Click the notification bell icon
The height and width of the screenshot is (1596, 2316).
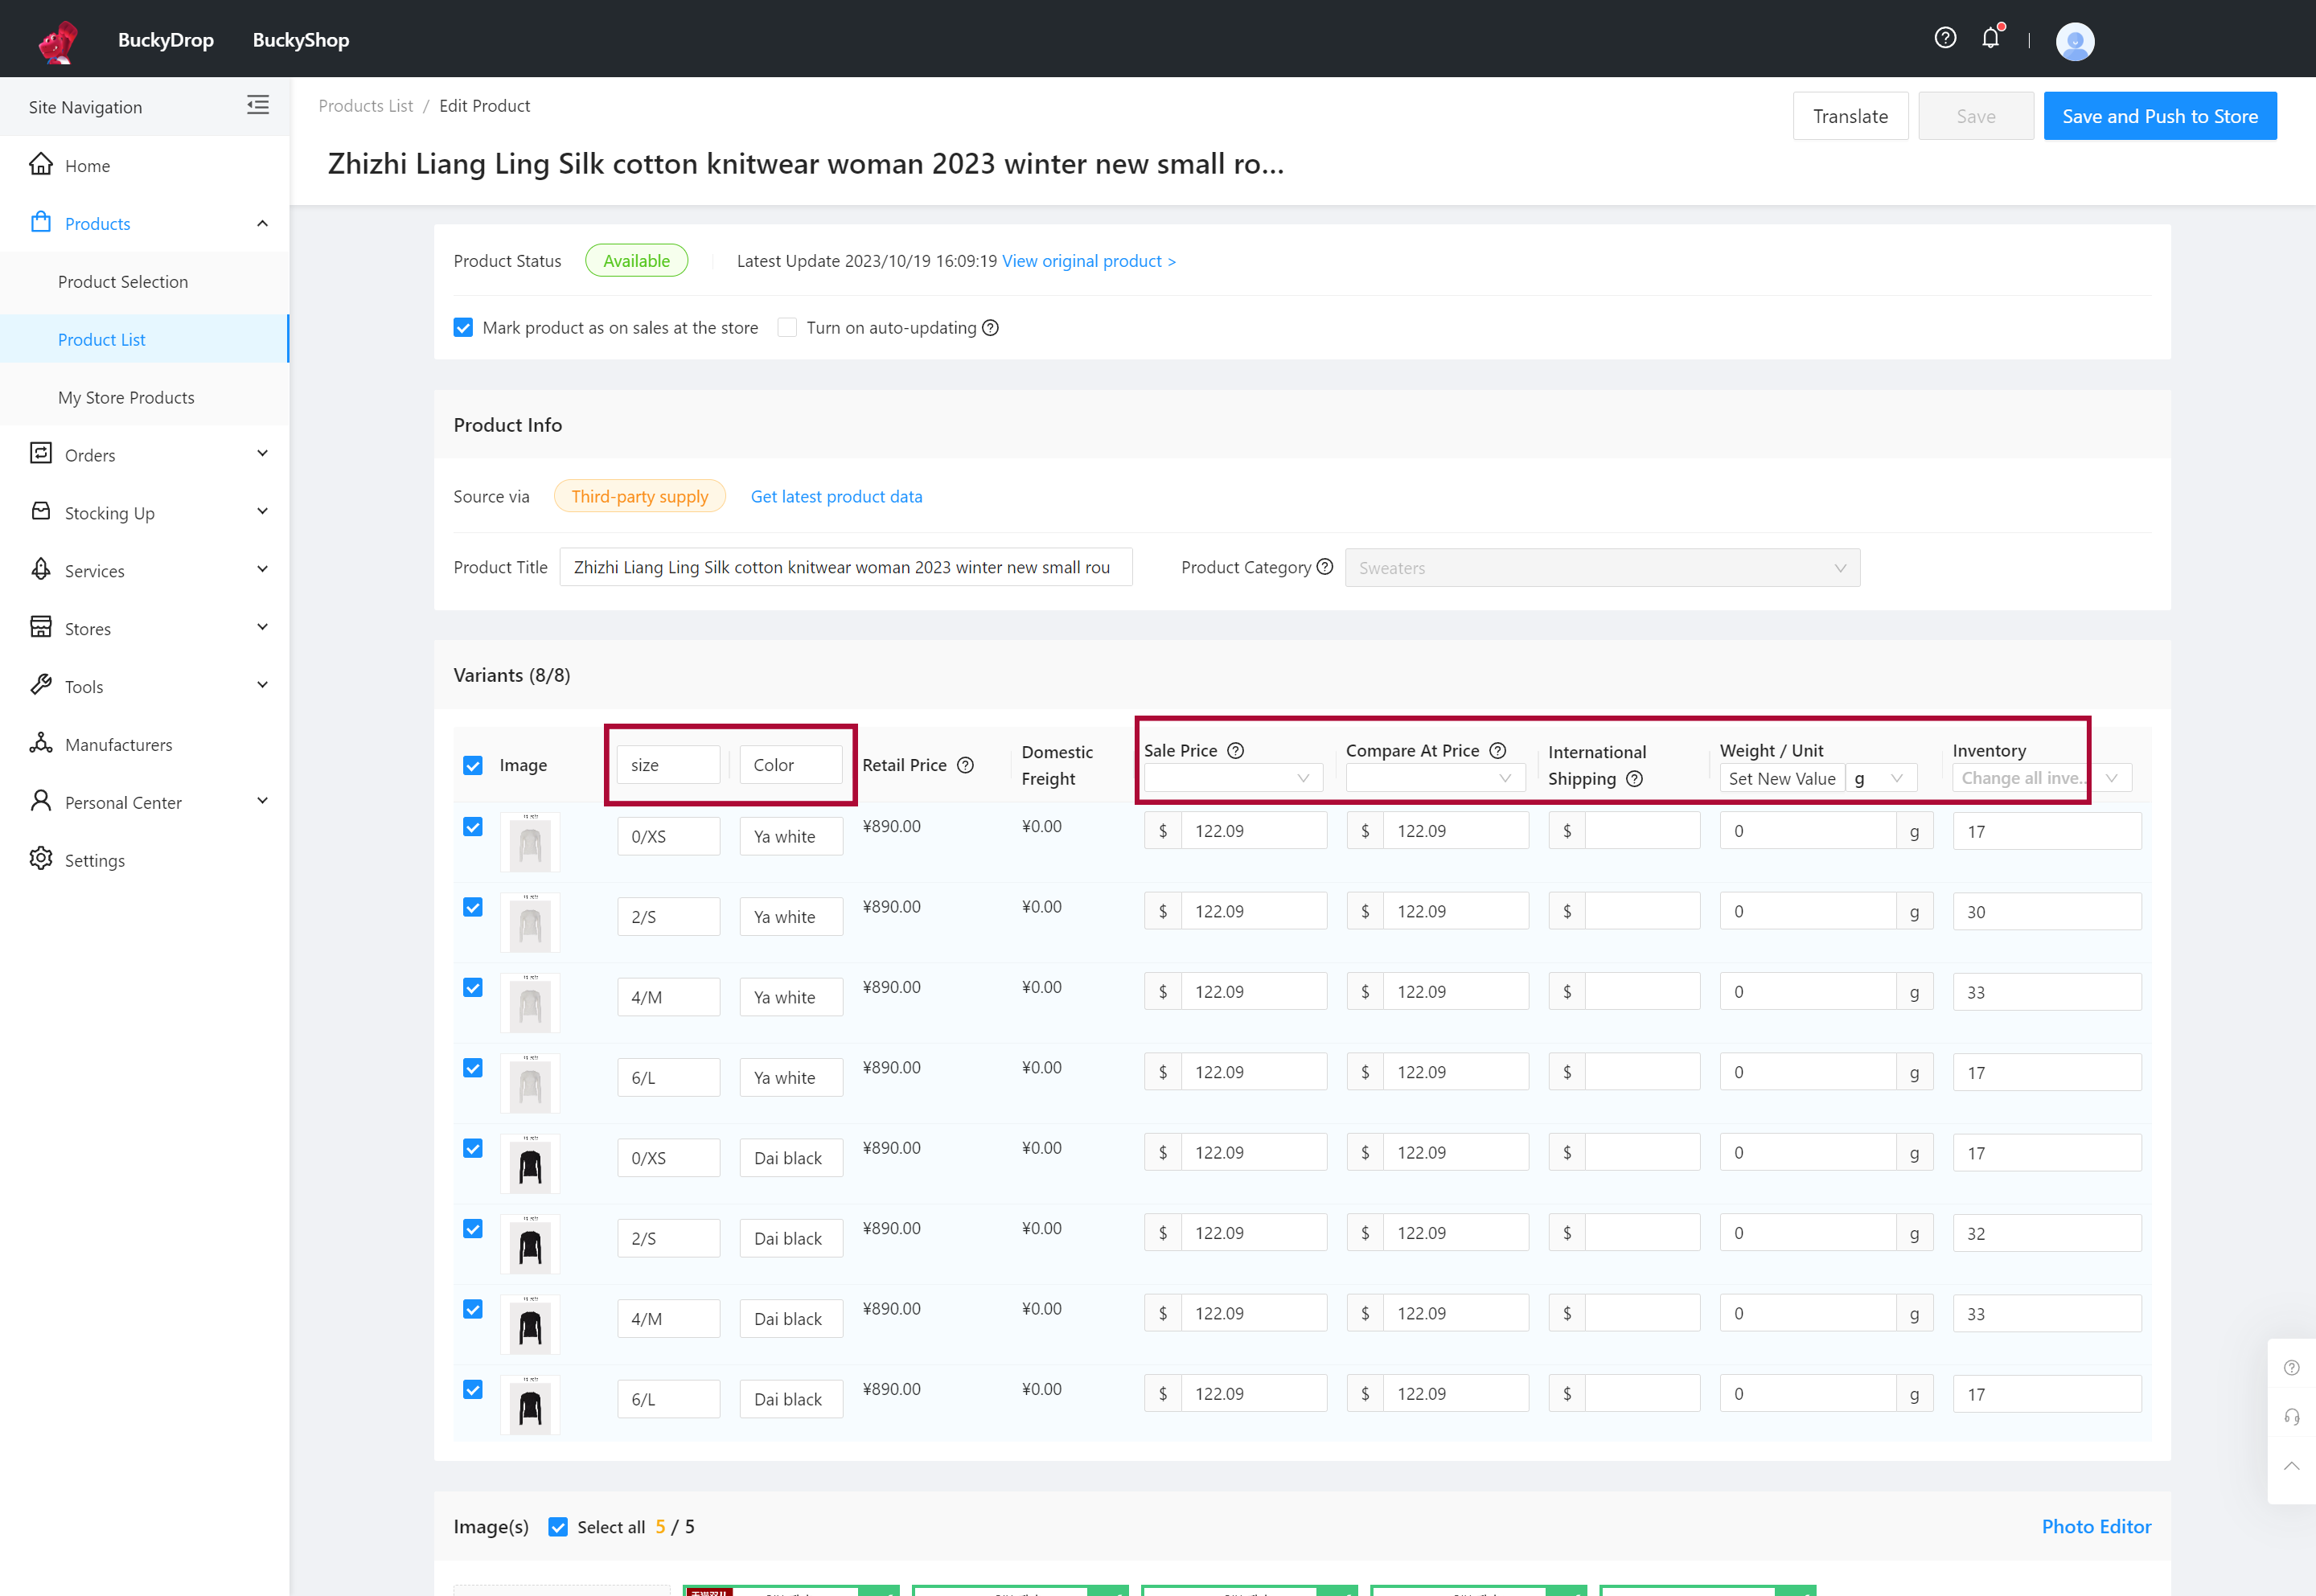1990,39
